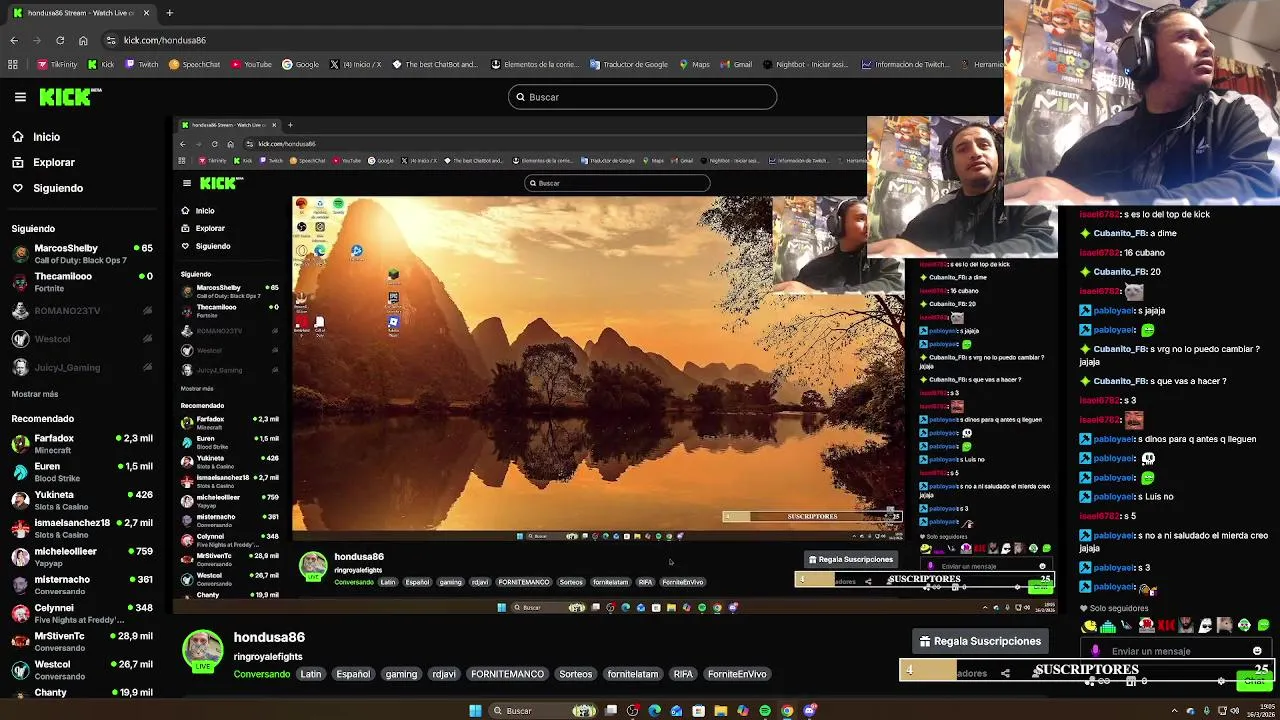This screenshot has height=720, width=1280.
Task: Open the Chrome apps grid shortcut
Action: (12, 64)
